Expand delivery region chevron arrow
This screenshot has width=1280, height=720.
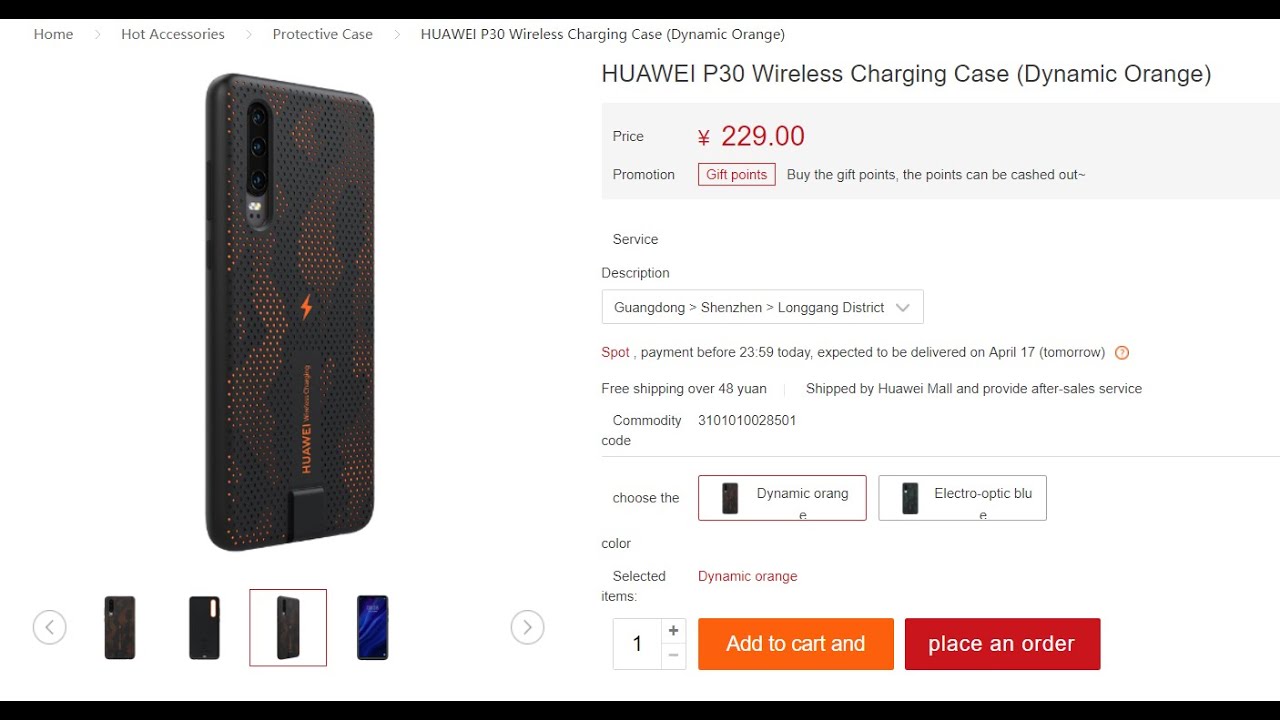click(x=903, y=308)
